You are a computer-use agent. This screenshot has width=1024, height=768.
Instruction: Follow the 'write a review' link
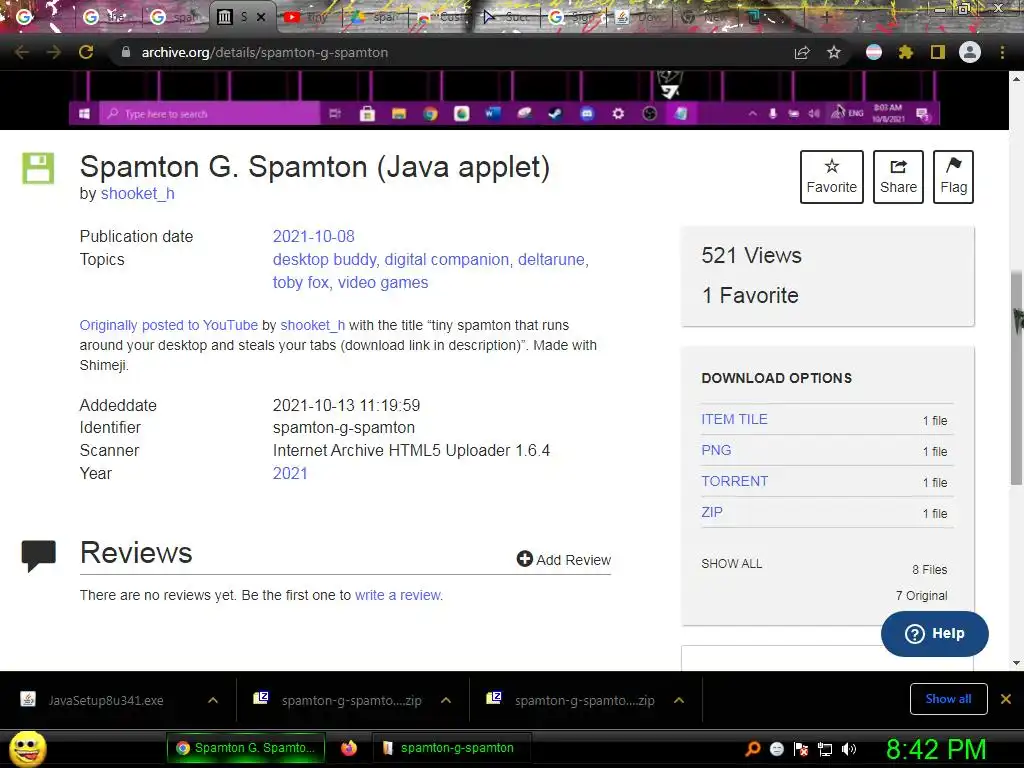pyautogui.click(x=398, y=595)
